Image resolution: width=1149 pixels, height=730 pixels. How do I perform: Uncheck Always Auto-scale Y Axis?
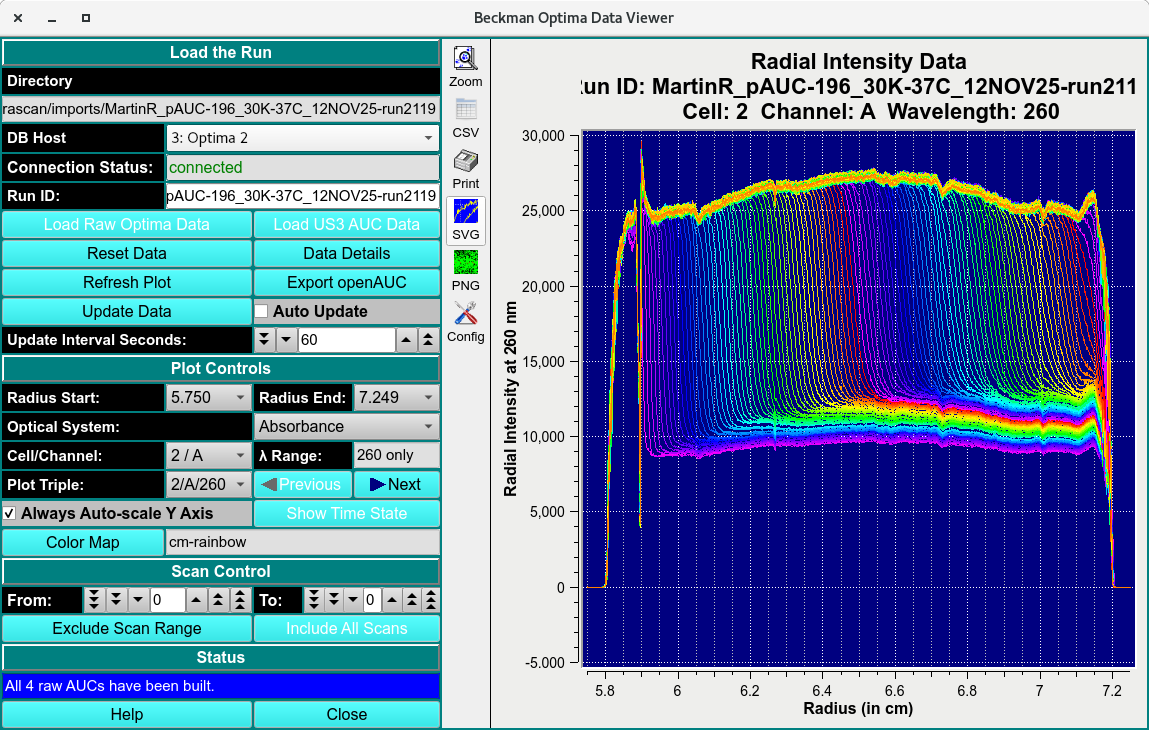click(x=9, y=513)
